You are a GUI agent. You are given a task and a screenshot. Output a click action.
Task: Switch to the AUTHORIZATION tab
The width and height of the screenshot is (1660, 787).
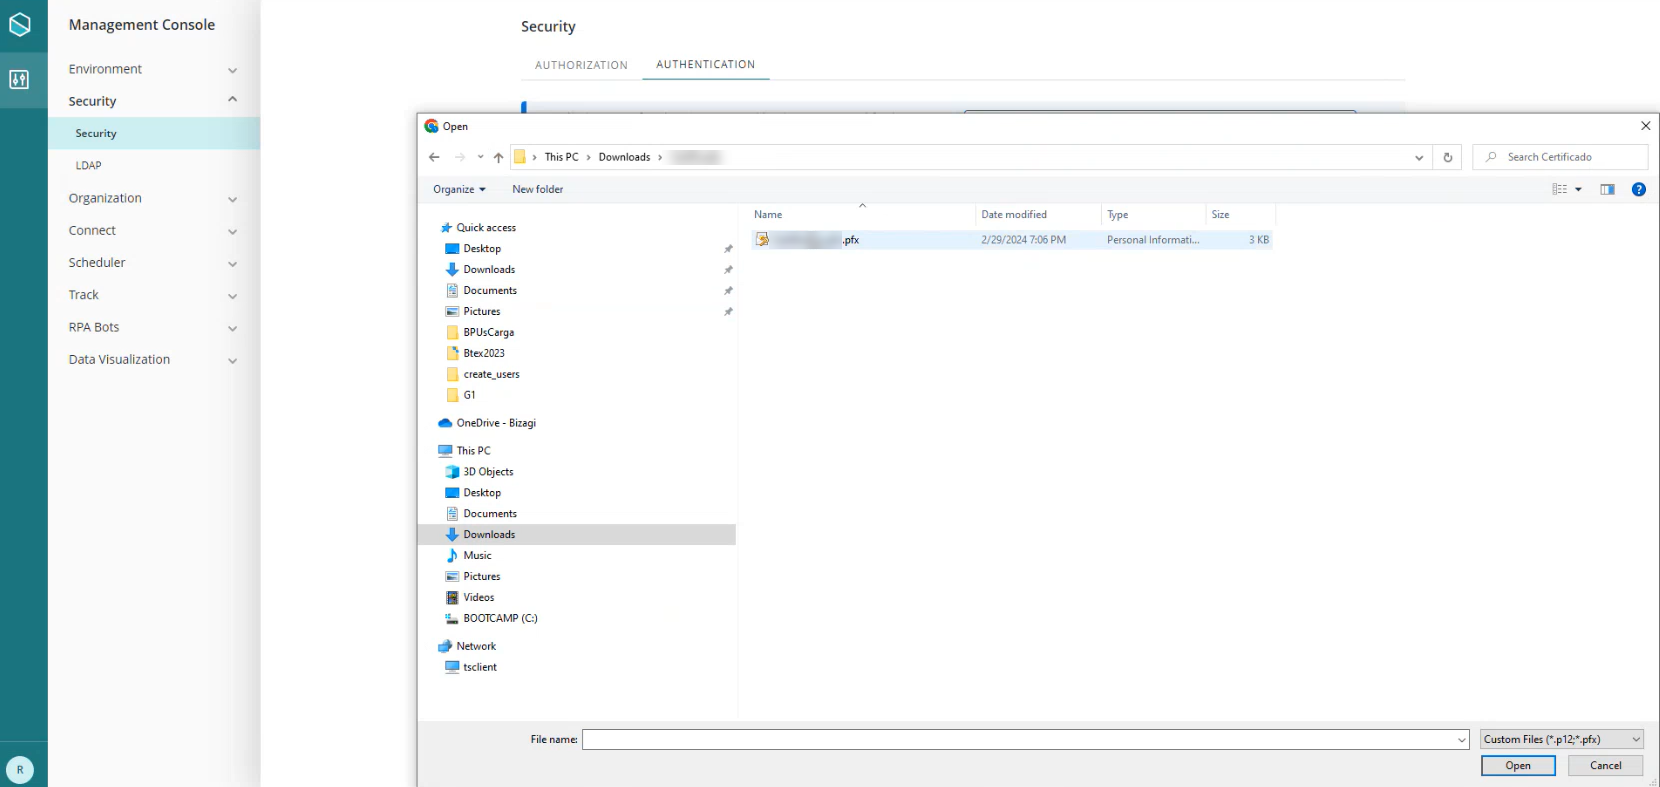pos(581,65)
